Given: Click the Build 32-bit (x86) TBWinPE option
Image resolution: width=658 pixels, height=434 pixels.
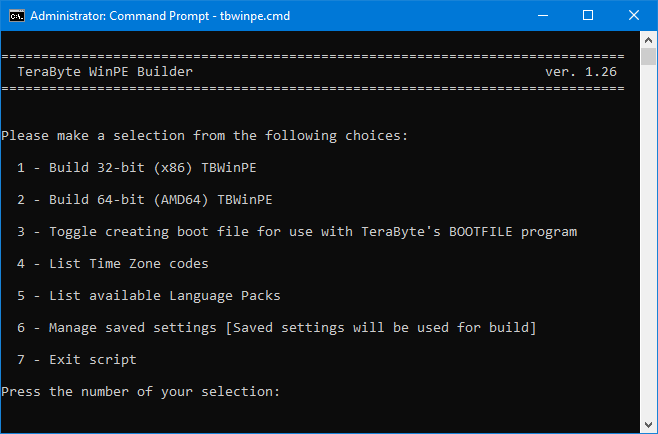Looking at the screenshot, I should click(x=137, y=168).
